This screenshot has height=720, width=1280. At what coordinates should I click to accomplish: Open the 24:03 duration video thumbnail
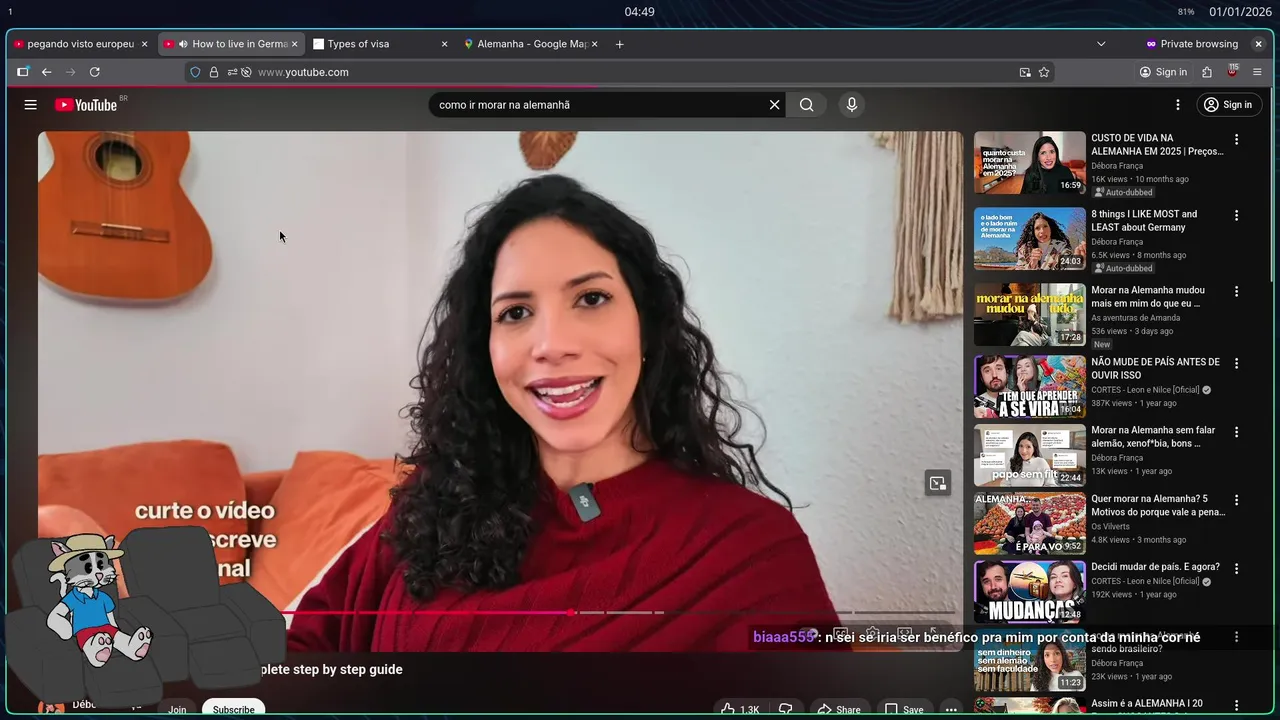point(1030,238)
